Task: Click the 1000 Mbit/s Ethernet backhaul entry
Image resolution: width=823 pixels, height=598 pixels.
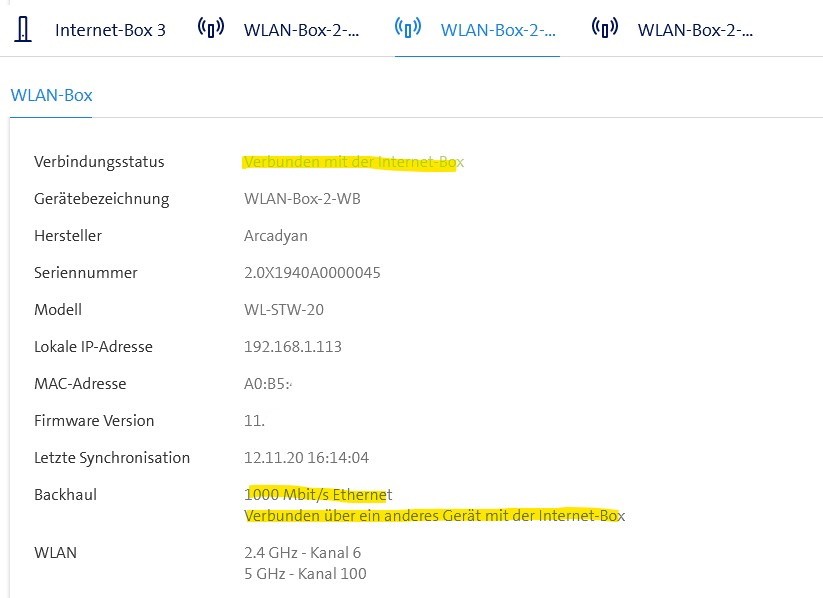Action: coord(316,494)
